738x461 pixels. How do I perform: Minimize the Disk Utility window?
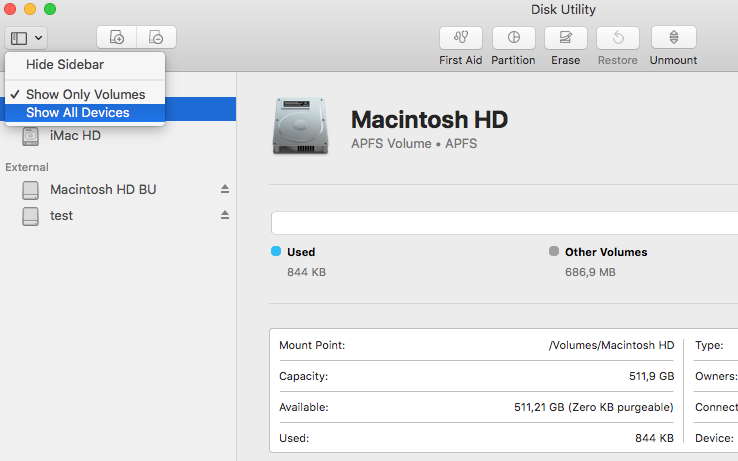(x=30, y=9)
